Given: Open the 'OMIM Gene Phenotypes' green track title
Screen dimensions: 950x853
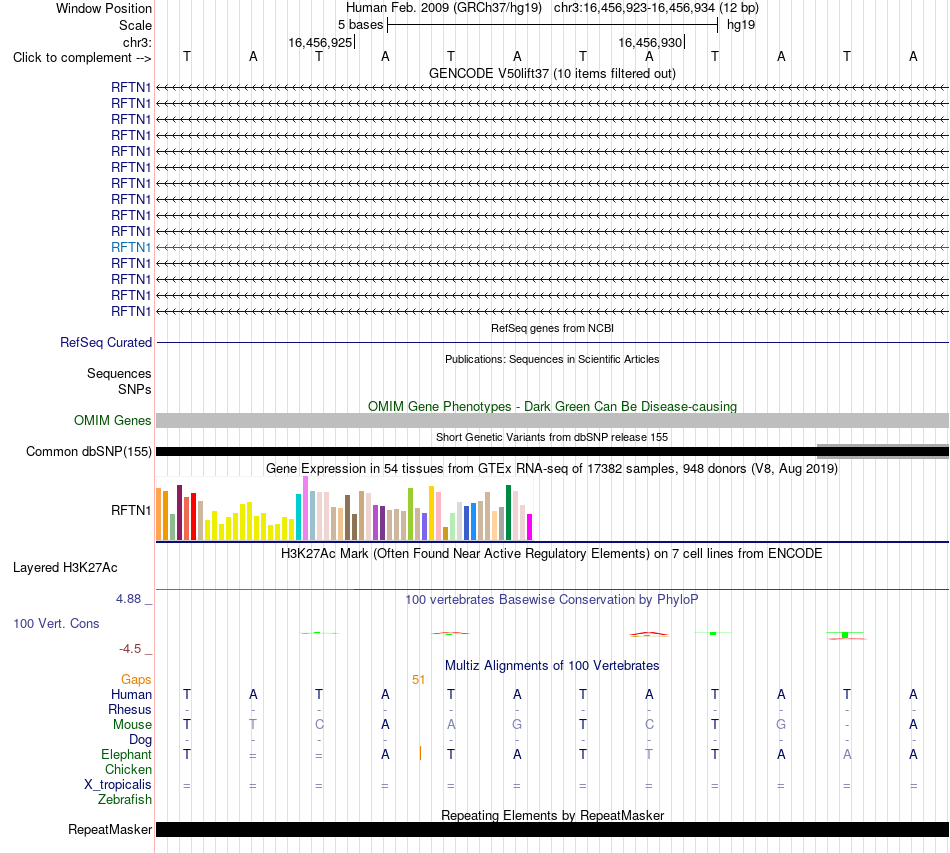Looking at the screenshot, I should pyautogui.click(x=552, y=407).
